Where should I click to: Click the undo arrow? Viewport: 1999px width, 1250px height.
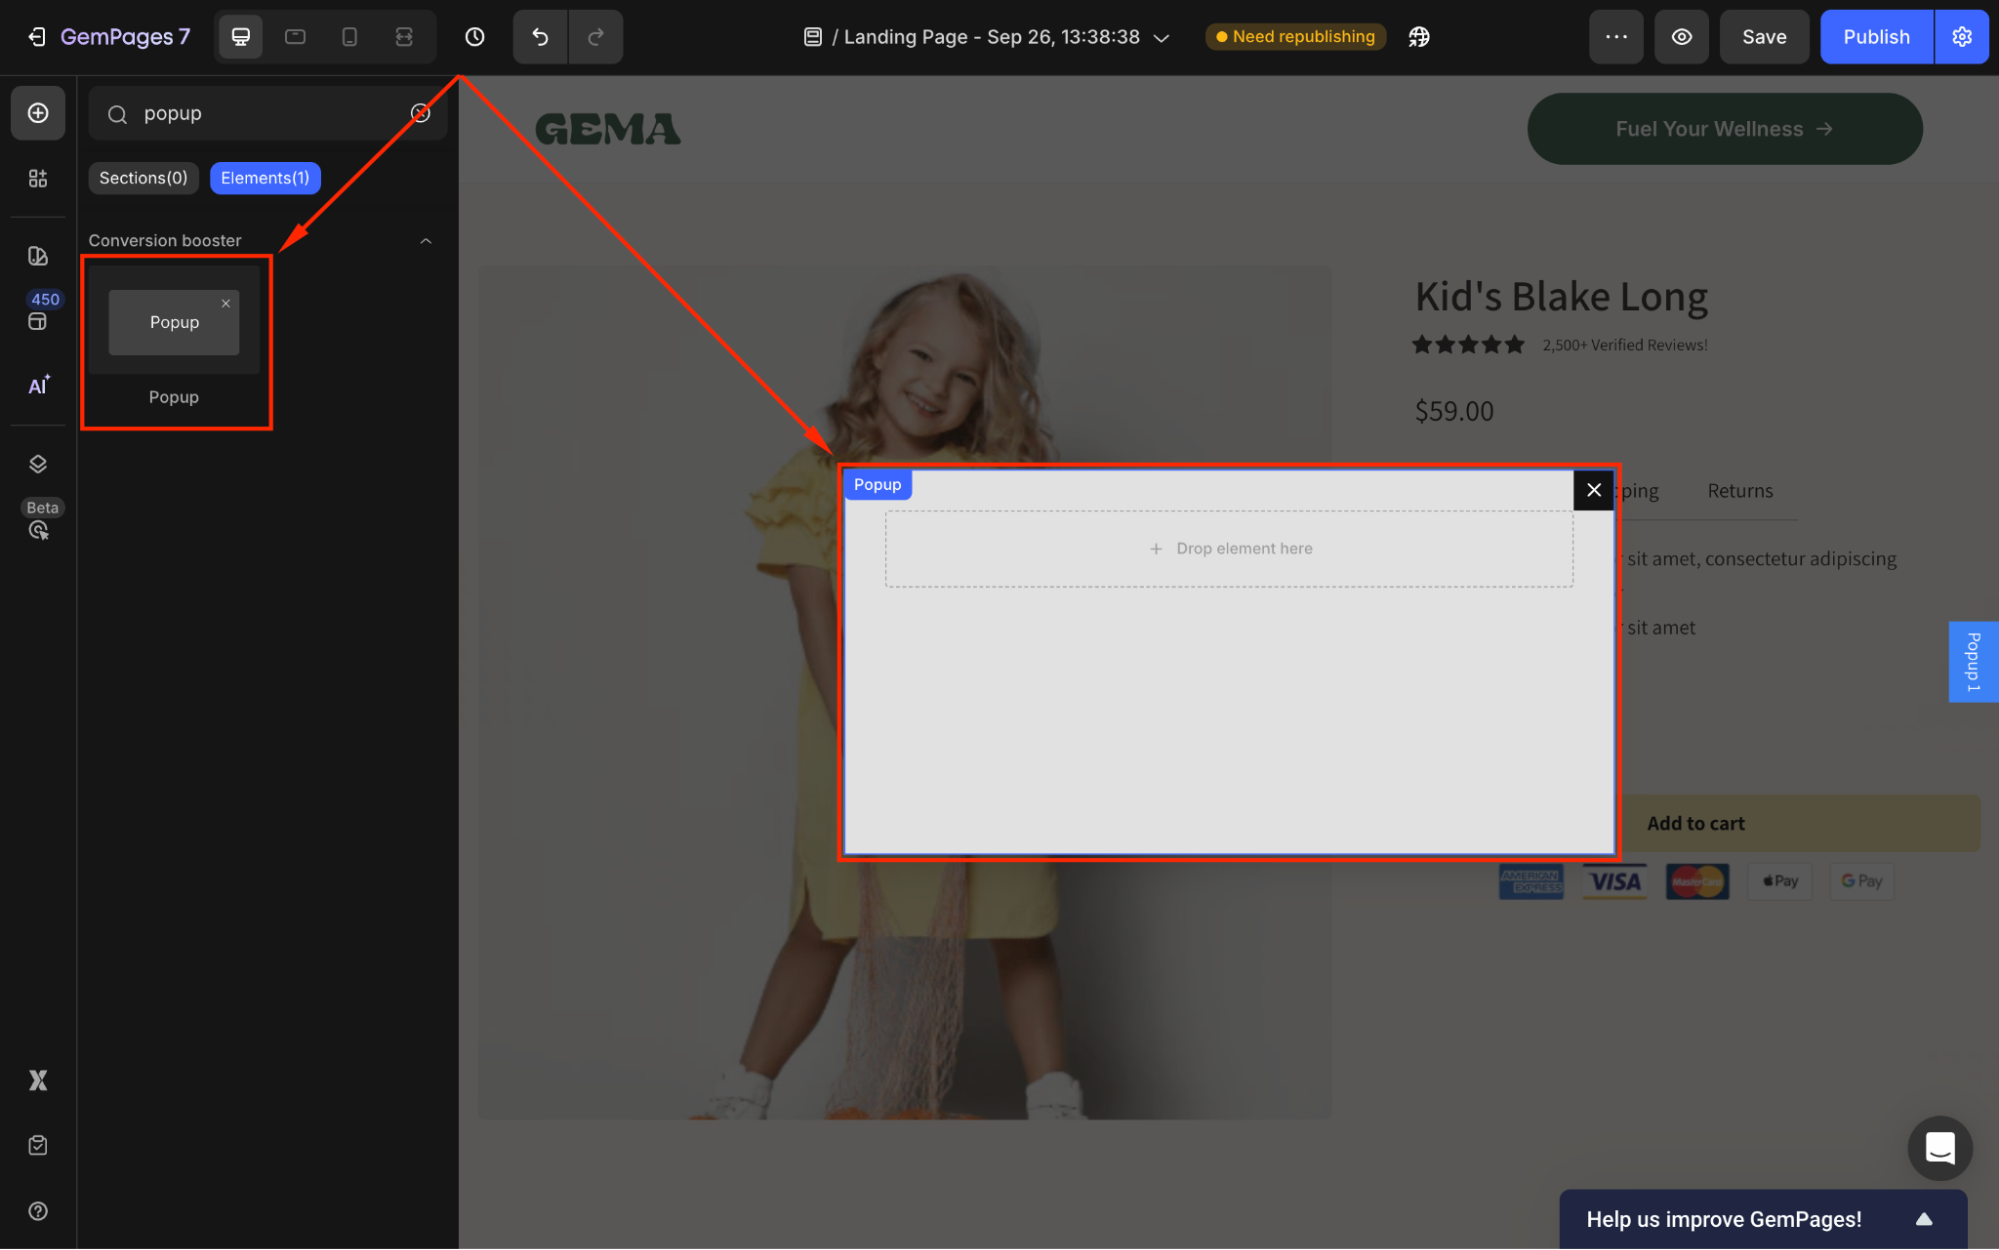[540, 37]
